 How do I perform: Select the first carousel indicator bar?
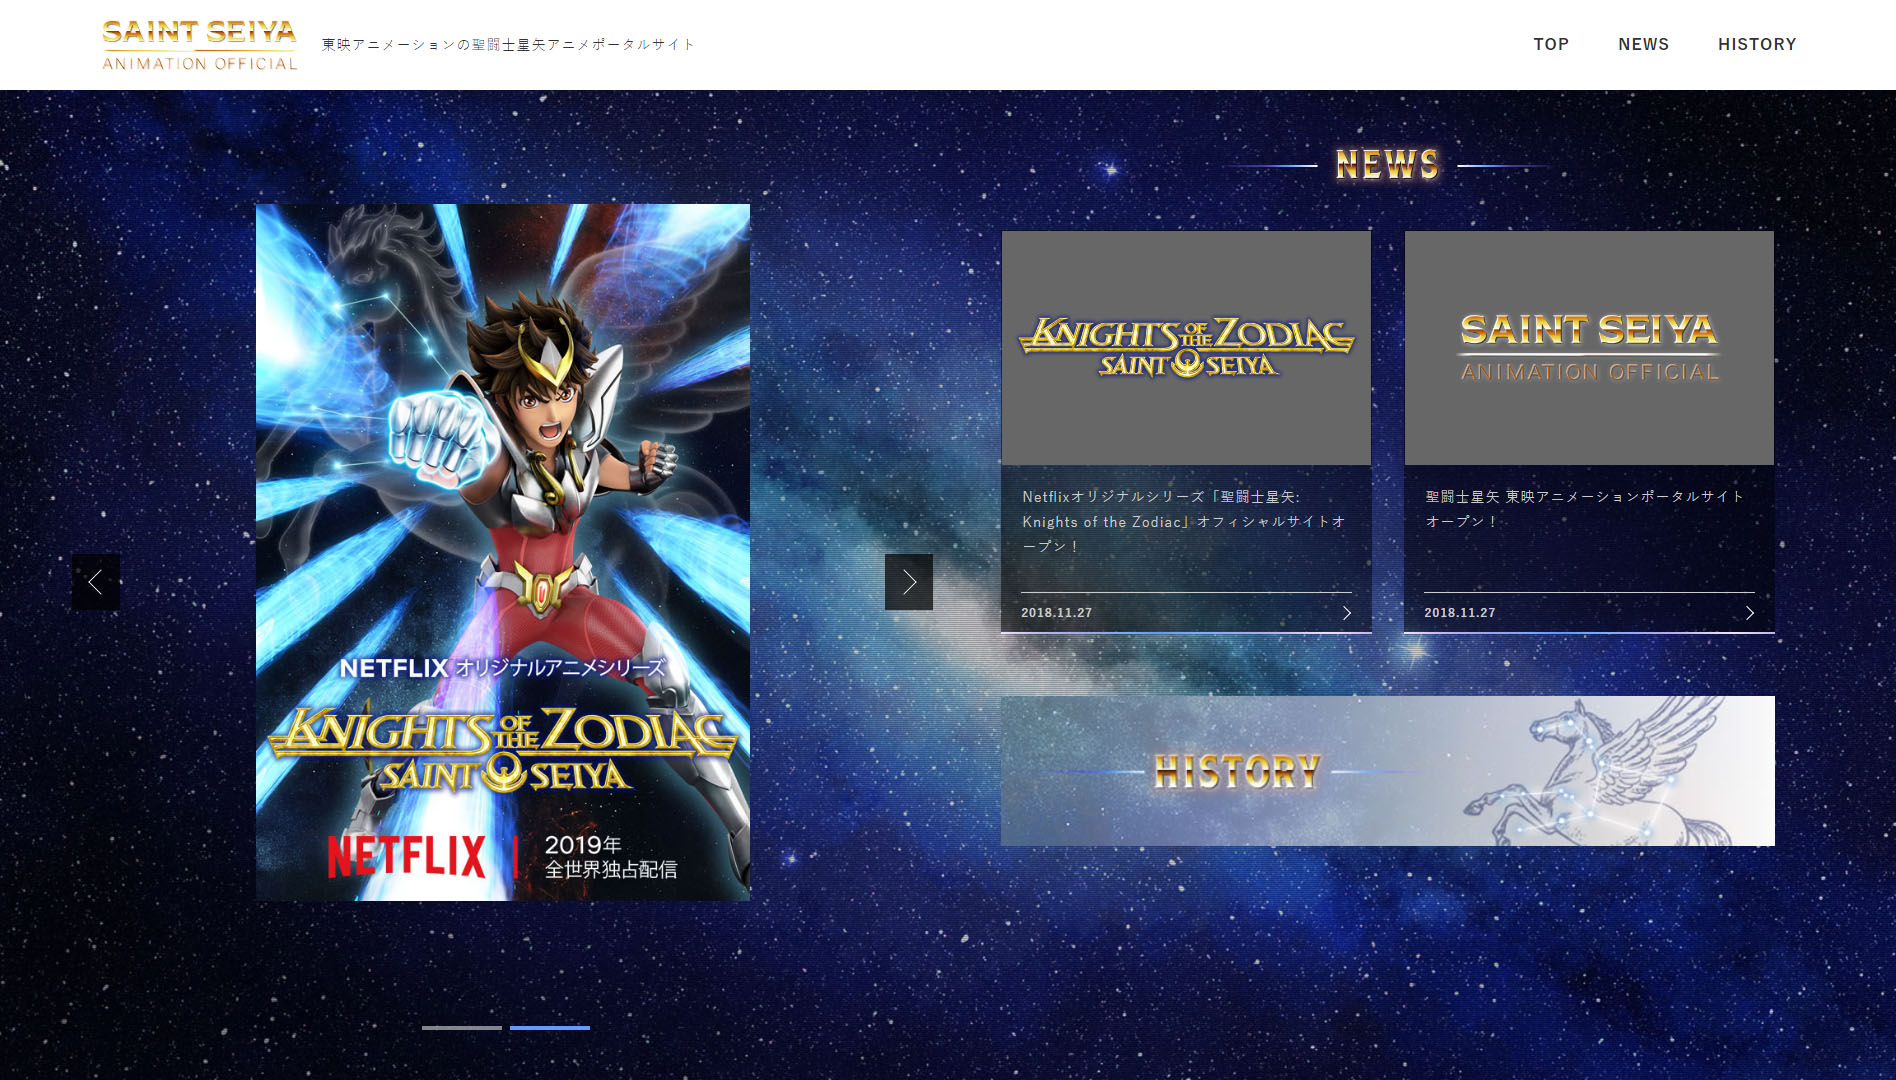(x=462, y=1027)
